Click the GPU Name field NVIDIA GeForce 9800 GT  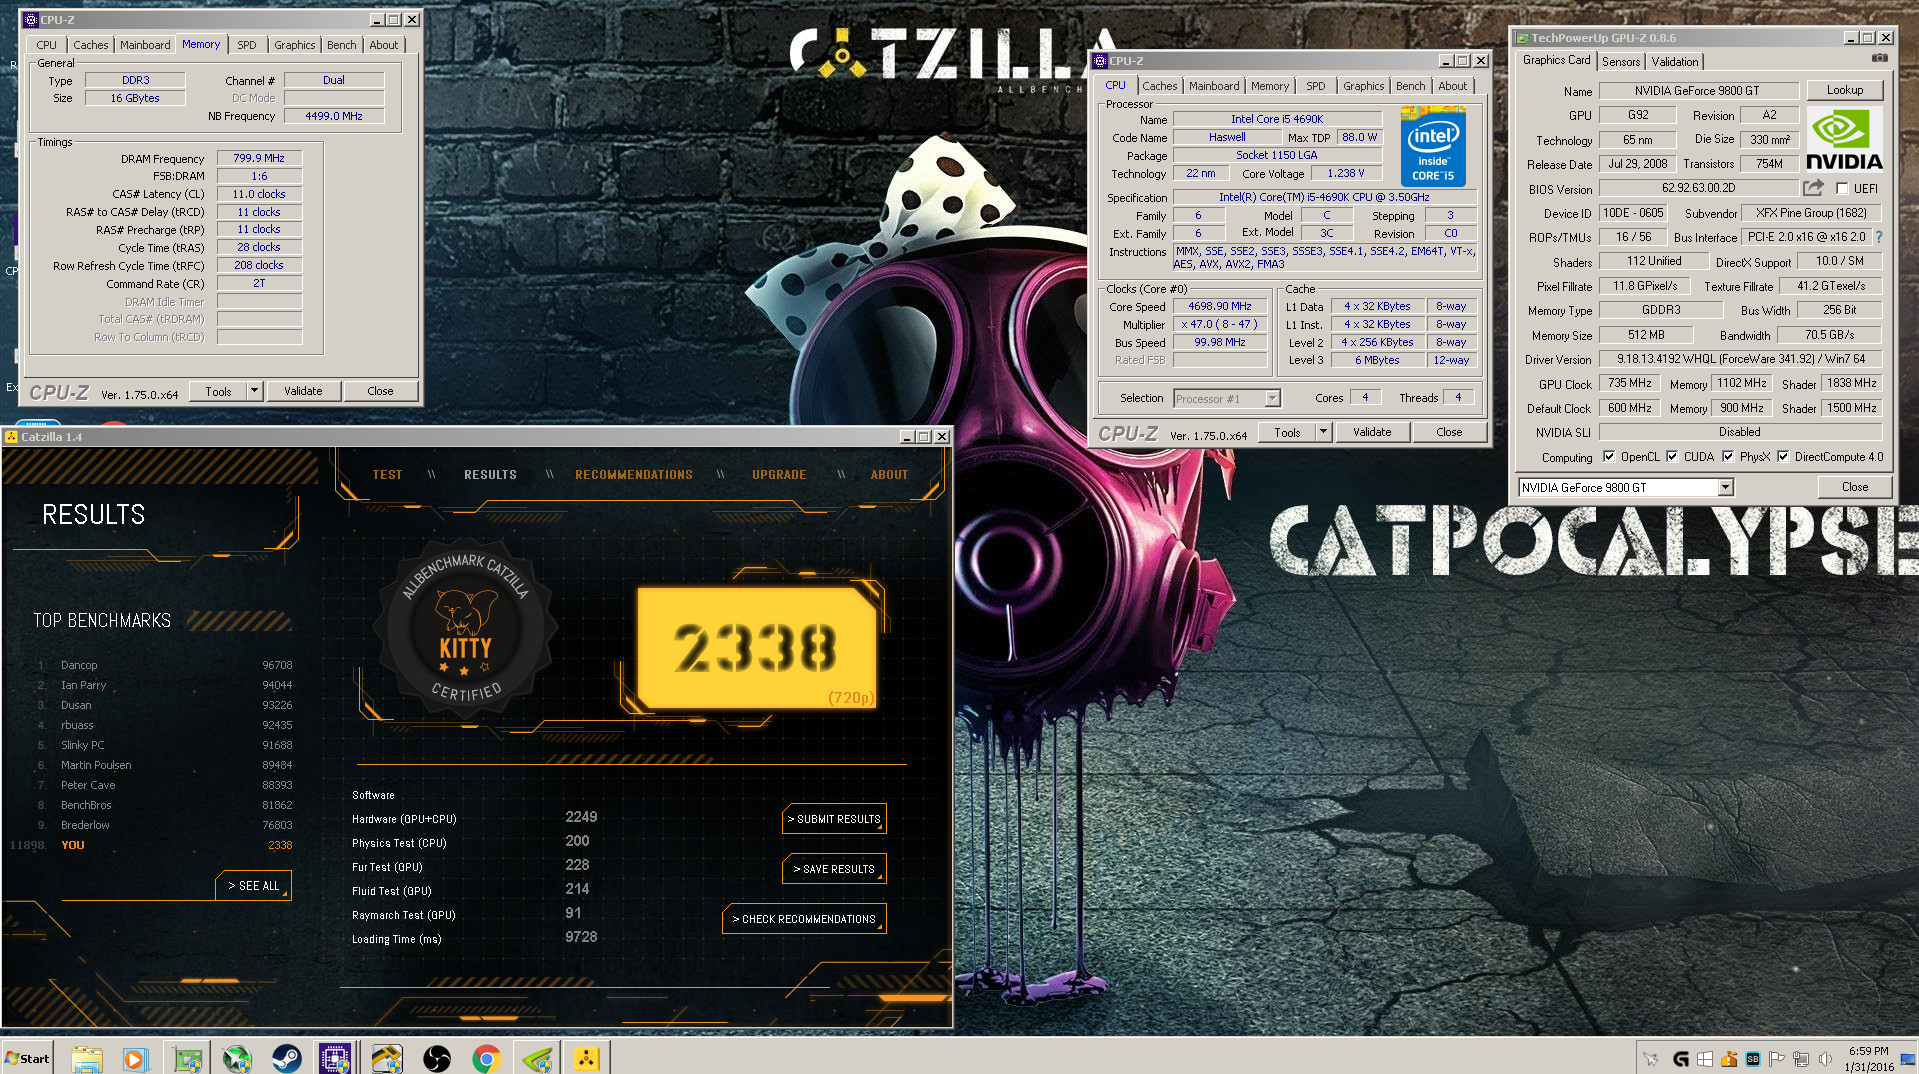click(1697, 91)
